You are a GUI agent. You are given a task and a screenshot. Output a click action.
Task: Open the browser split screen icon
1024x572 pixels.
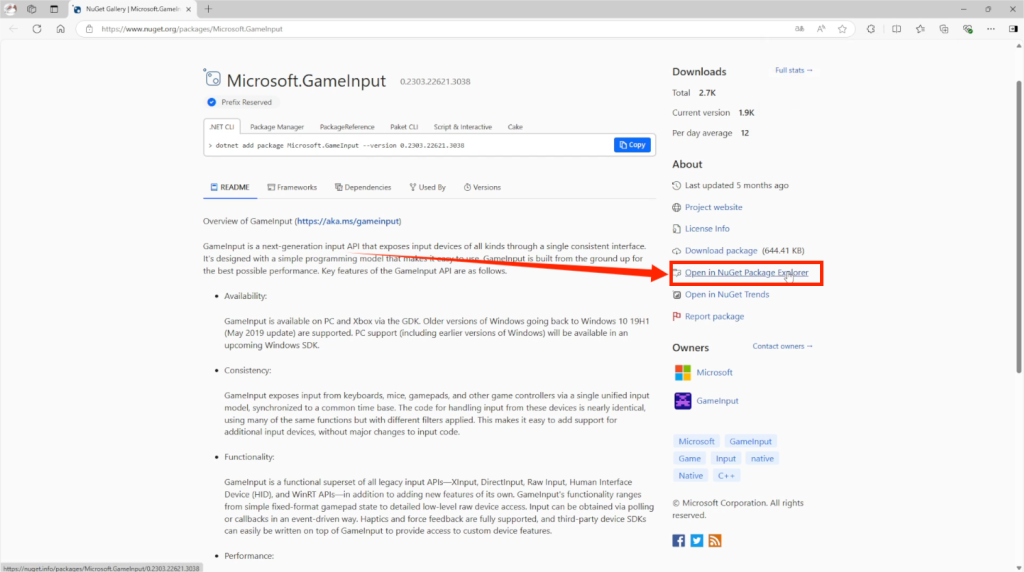895,29
